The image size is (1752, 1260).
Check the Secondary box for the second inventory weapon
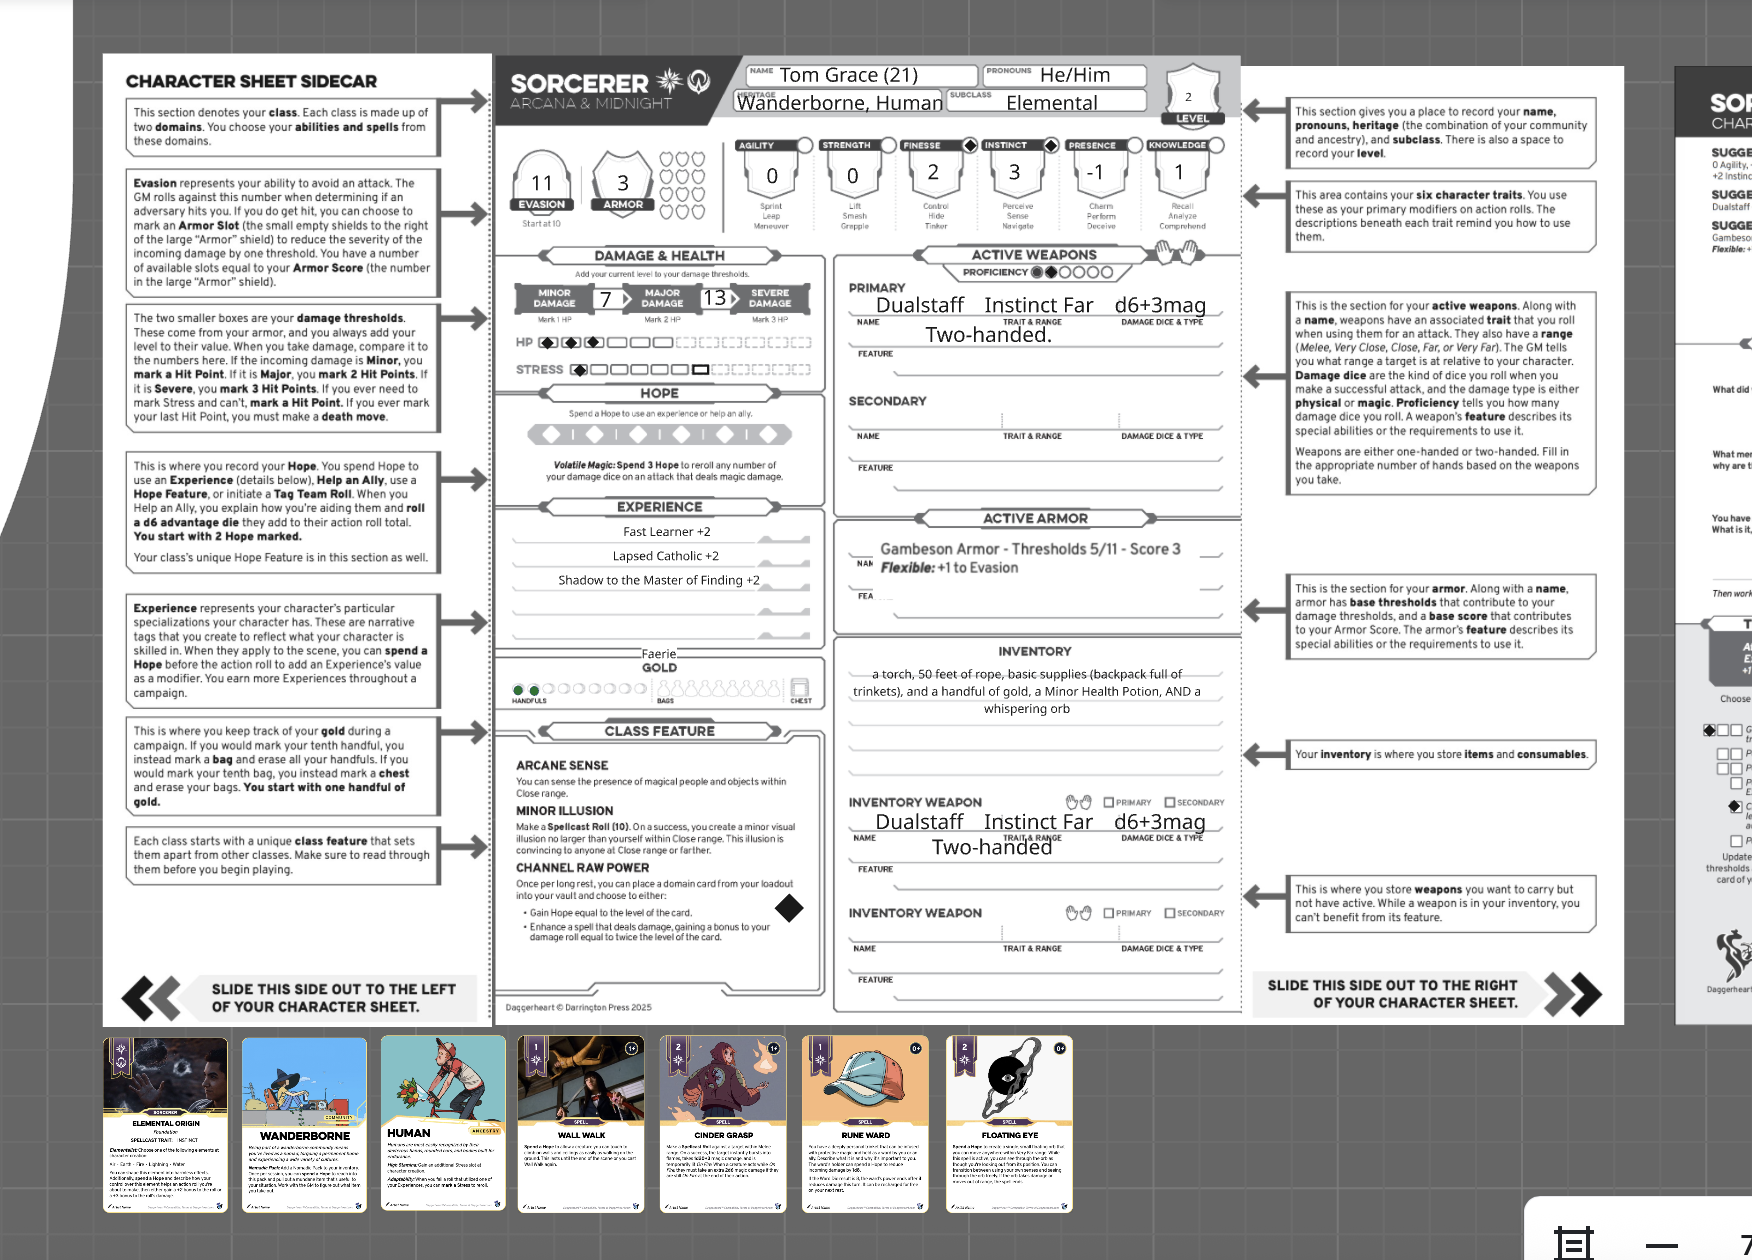tap(1168, 912)
